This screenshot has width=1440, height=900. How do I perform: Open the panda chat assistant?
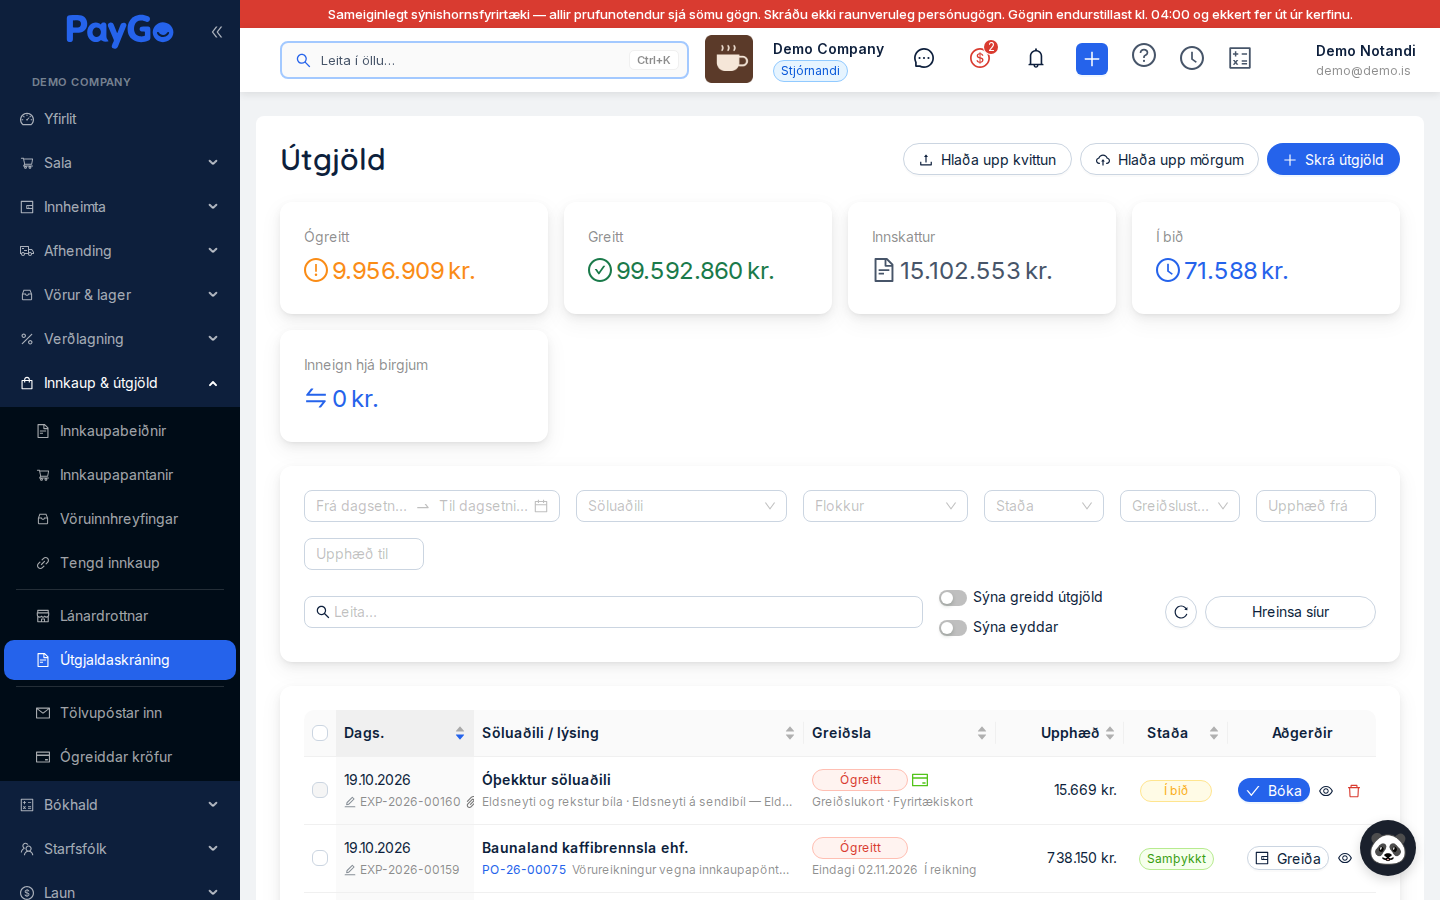point(1388,848)
